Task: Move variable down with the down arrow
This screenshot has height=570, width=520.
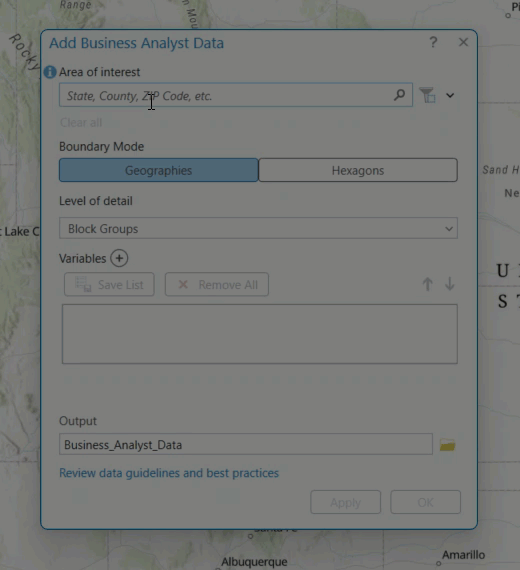Action: [x=449, y=284]
